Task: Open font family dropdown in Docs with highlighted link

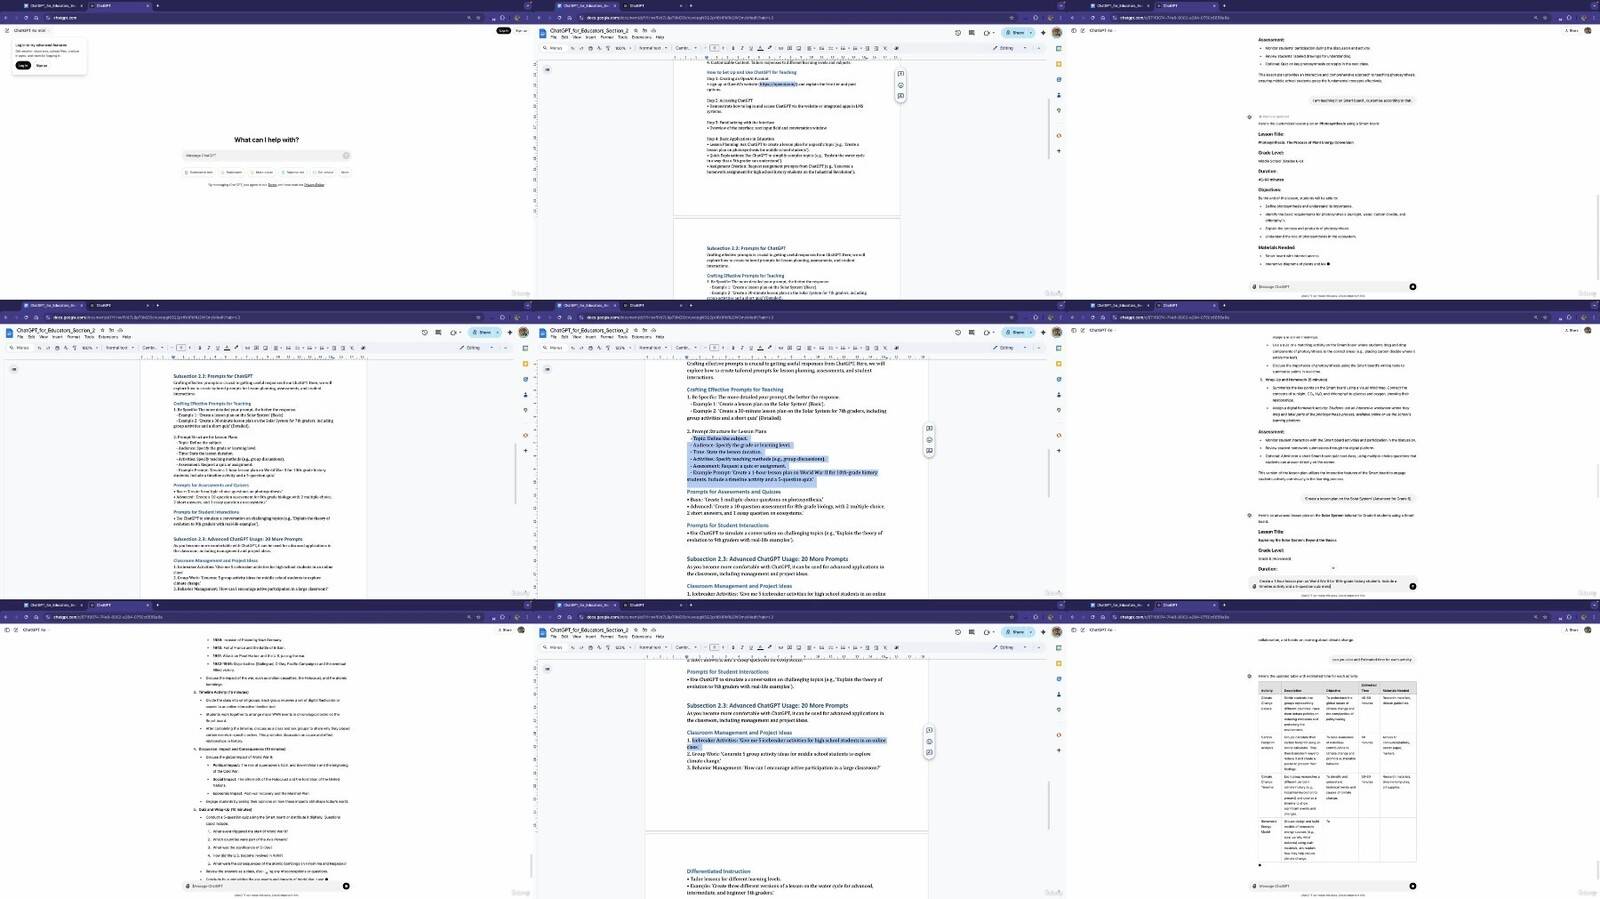Action: 684,48
